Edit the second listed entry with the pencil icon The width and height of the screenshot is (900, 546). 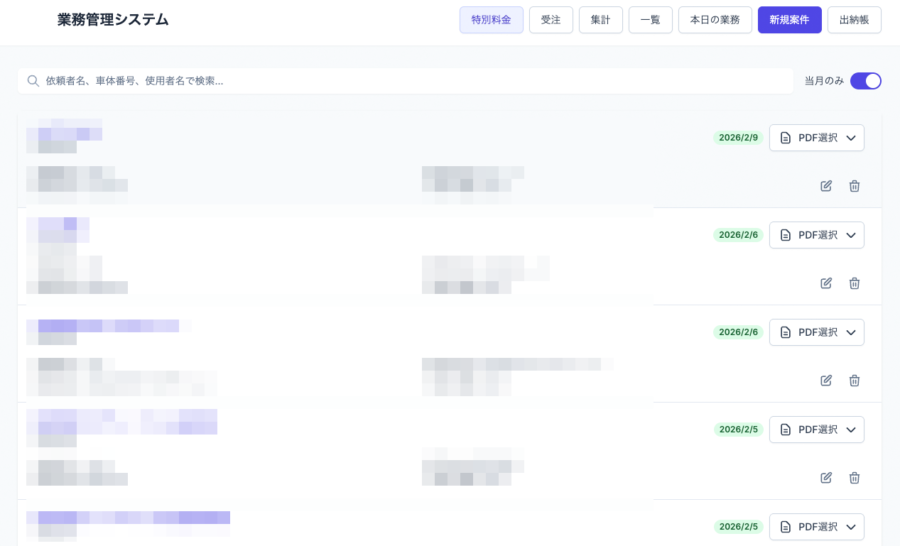pos(826,283)
